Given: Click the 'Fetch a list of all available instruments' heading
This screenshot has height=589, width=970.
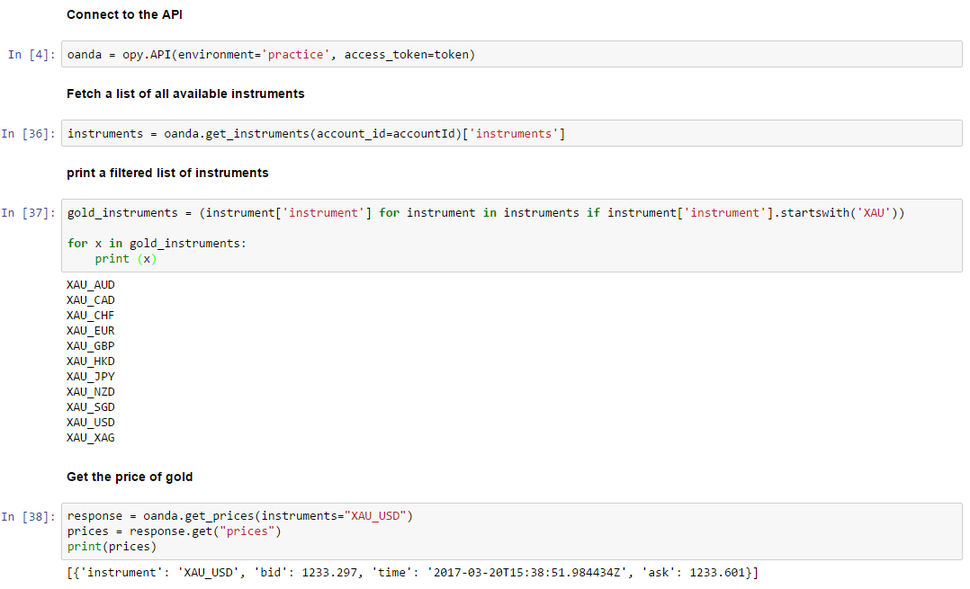Looking at the screenshot, I should click(x=186, y=94).
